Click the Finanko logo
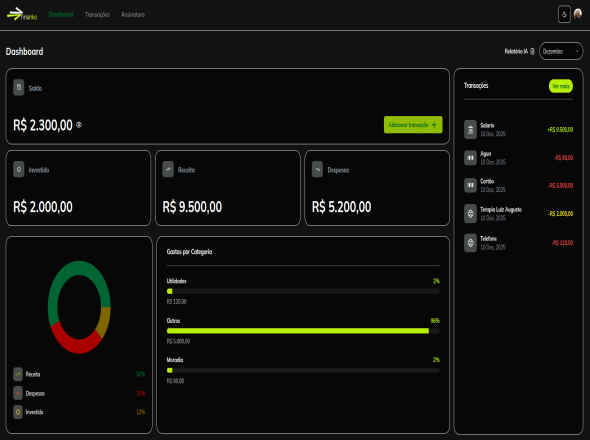The image size is (590, 440). pos(22,14)
